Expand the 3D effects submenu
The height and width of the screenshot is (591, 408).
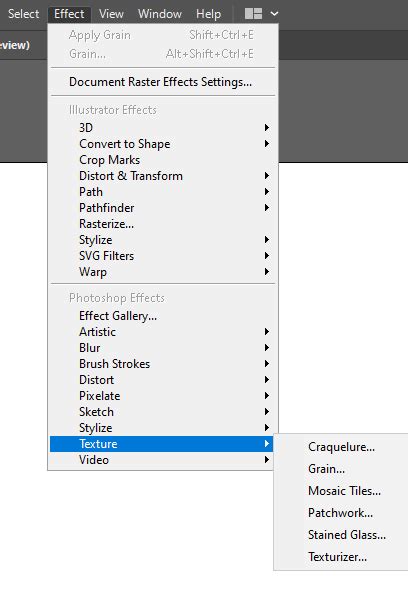pyautogui.click(x=163, y=128)
